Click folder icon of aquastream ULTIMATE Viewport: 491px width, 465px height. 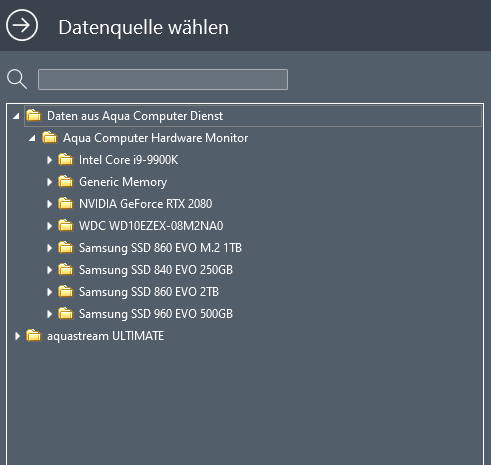(34, 335)
